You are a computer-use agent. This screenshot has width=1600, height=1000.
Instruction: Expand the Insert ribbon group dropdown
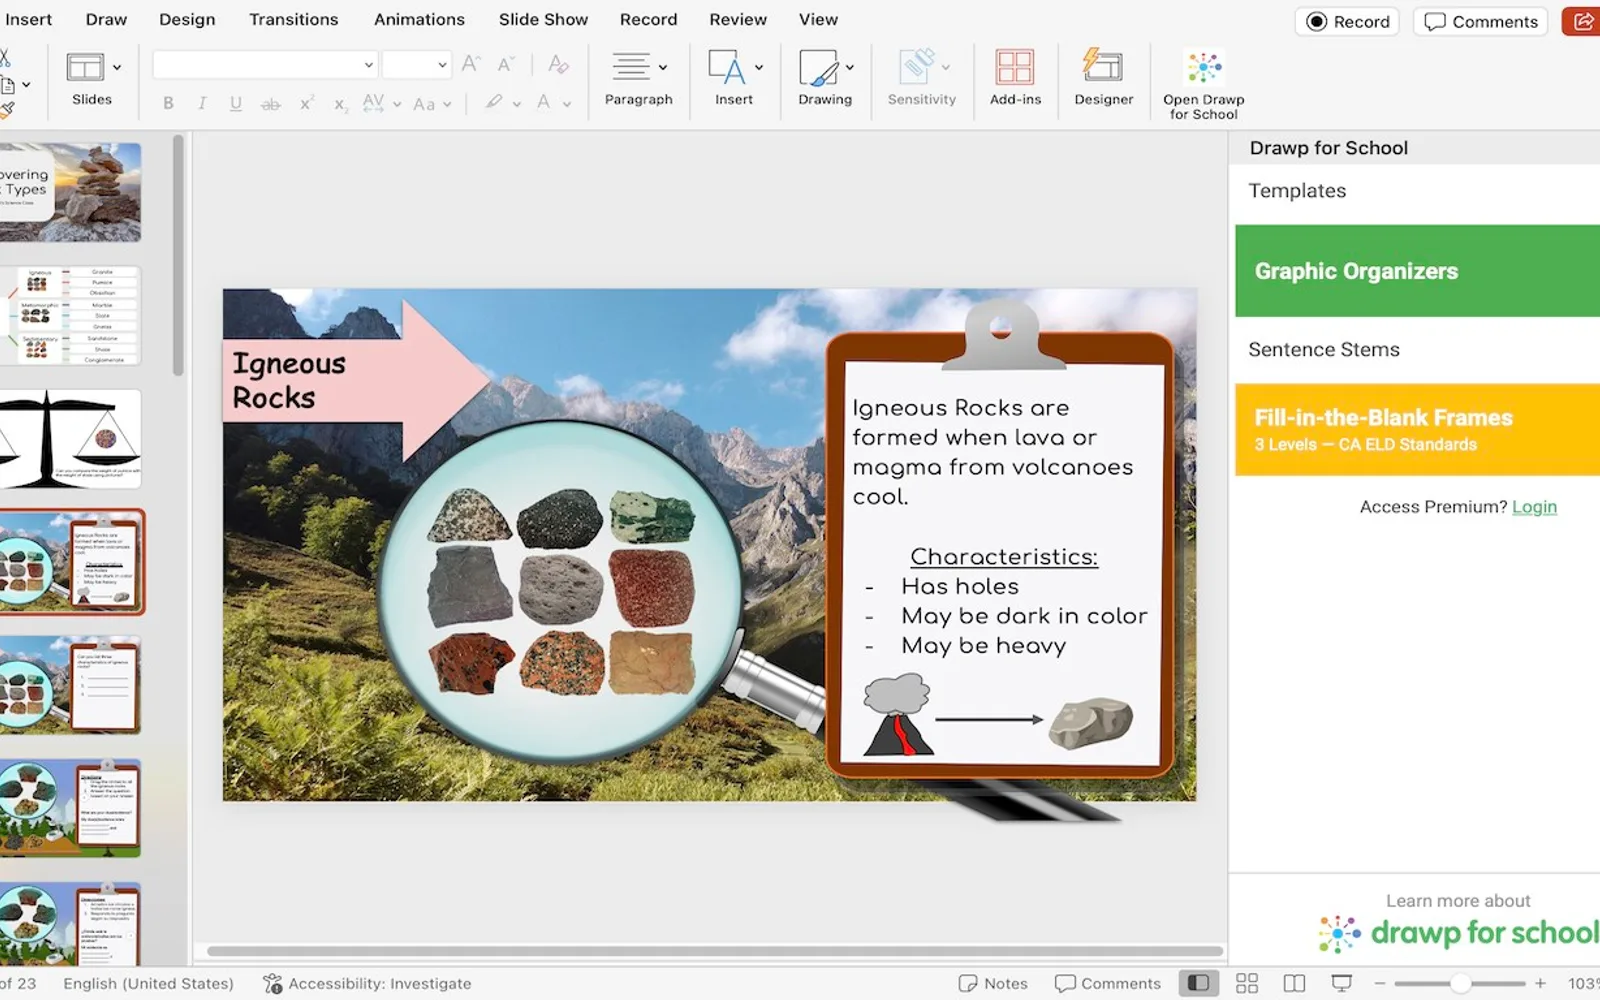[x=759, y=68]
